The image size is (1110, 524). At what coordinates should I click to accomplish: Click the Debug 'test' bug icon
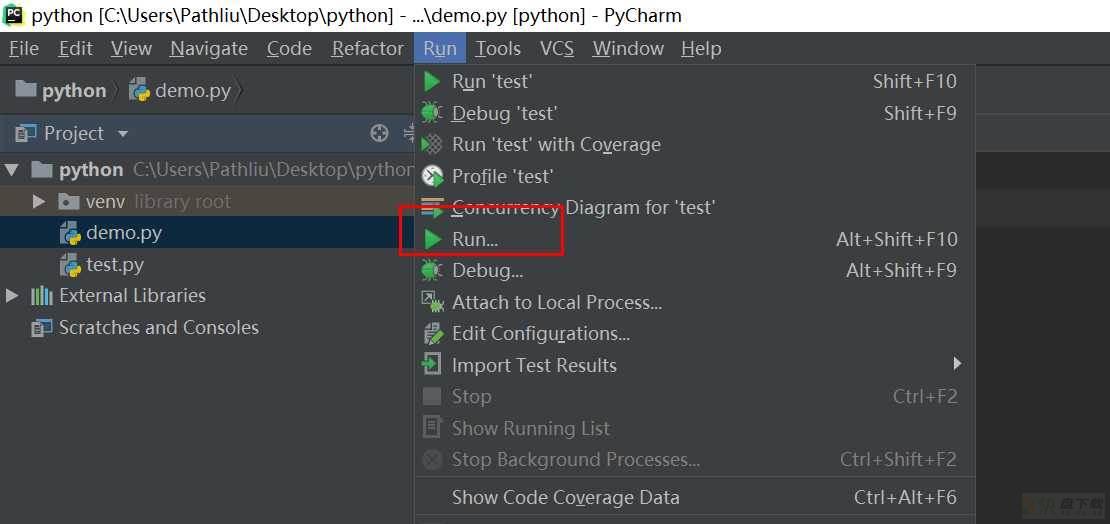tap(431, 113)
